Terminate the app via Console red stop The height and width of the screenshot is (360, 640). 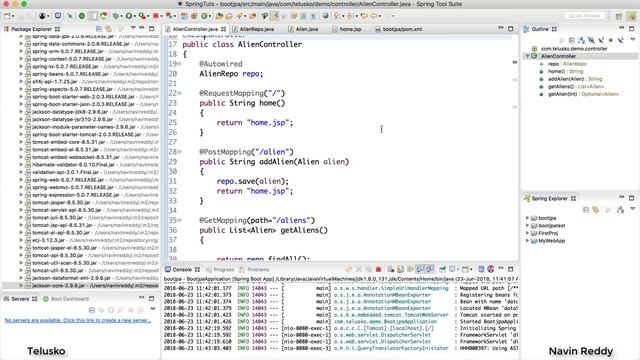tap(378, 269)
